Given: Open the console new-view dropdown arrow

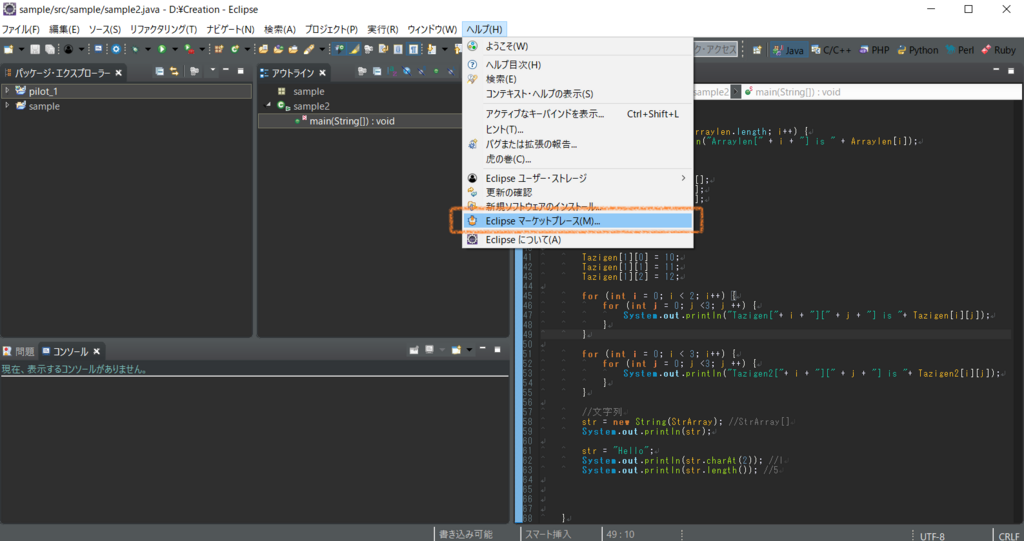Looking at the screenshot, I should [469, 350].
